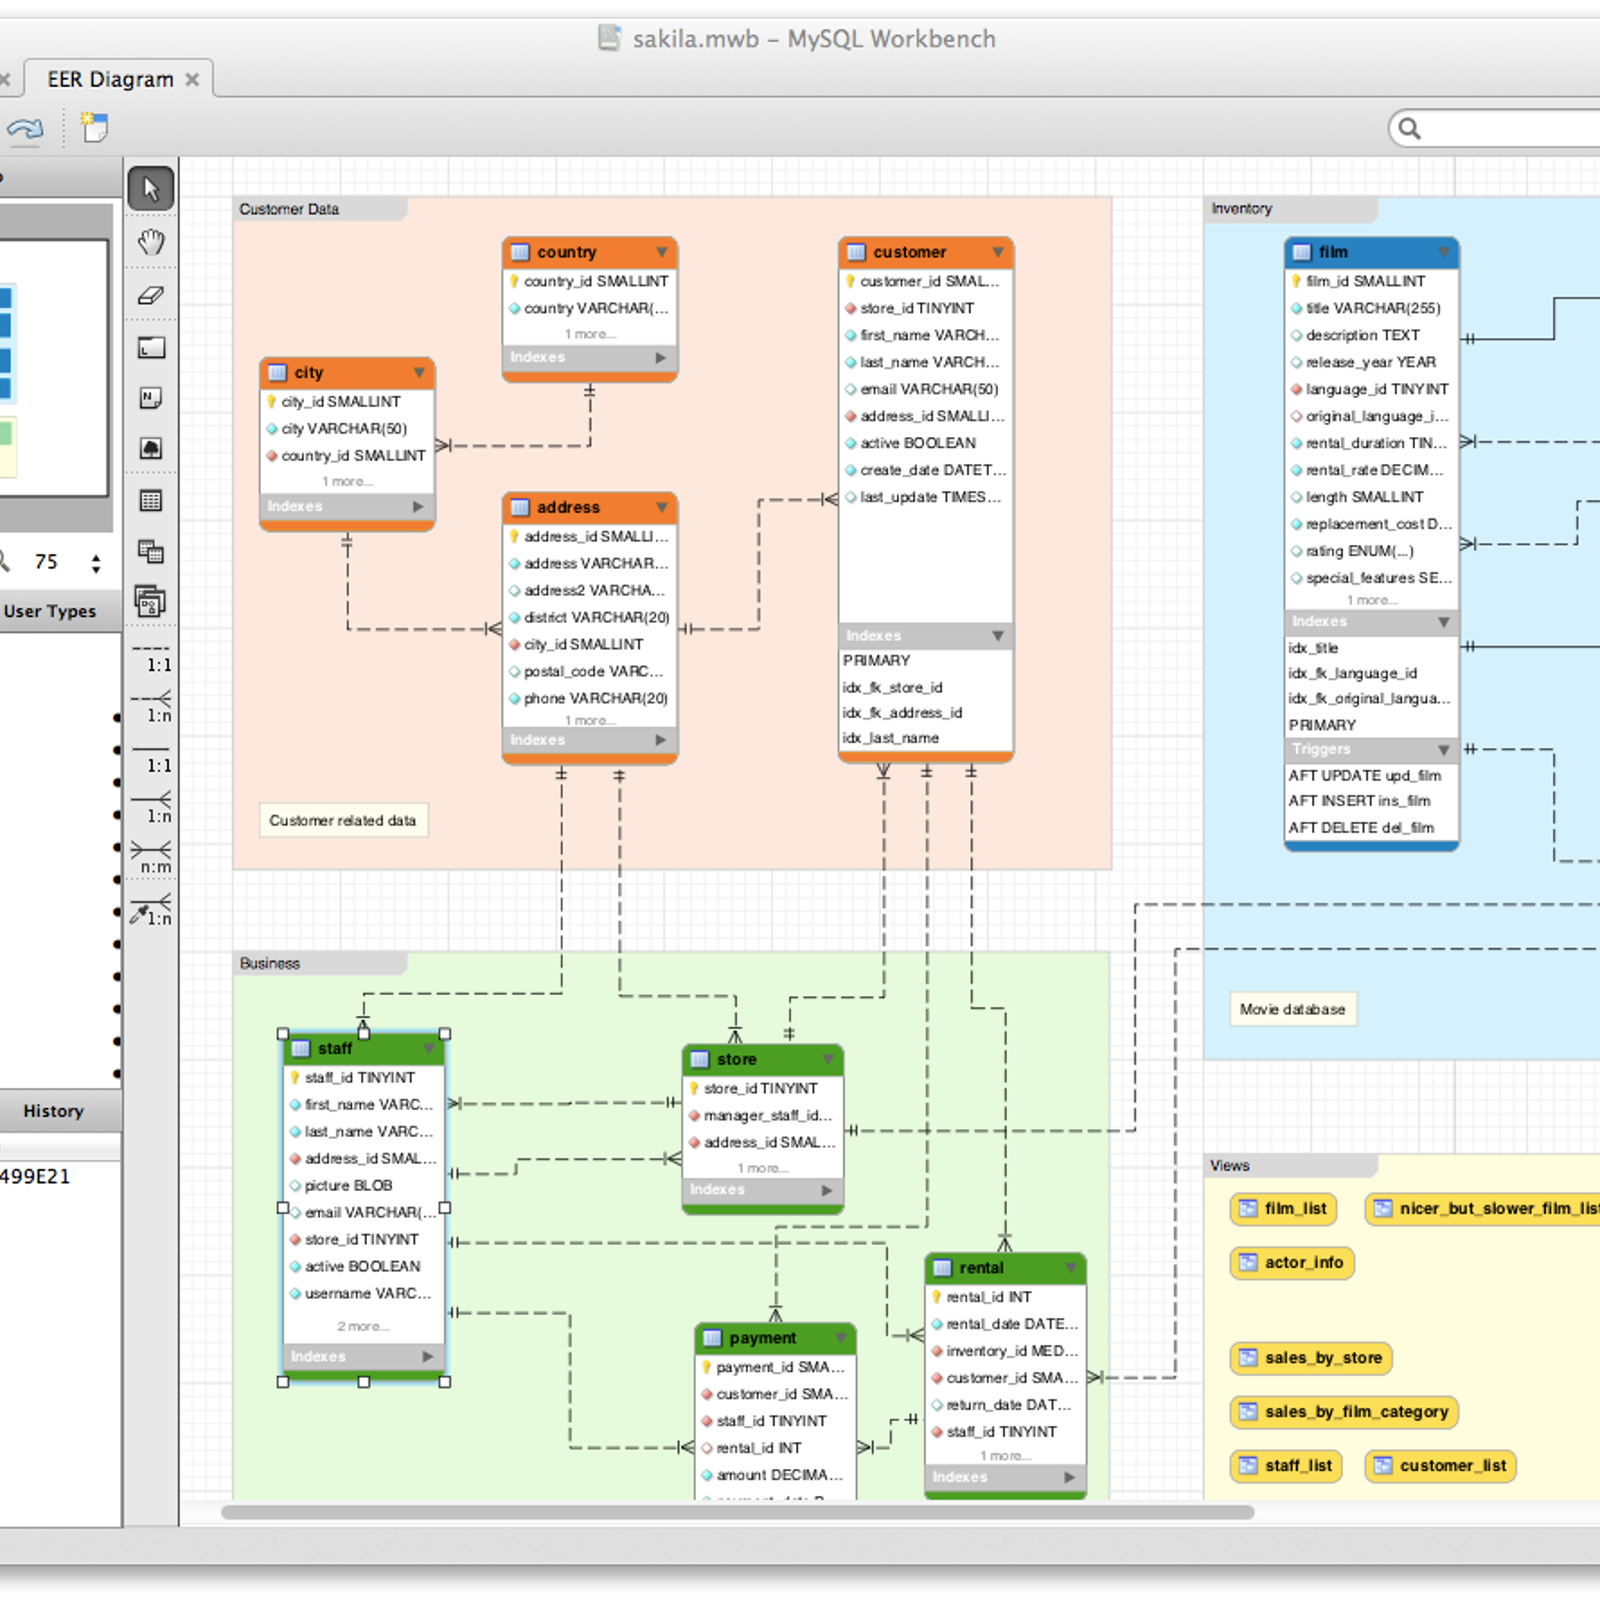
Task: Click the sales_by_store view
Action: click(x=1311, y=1358)
